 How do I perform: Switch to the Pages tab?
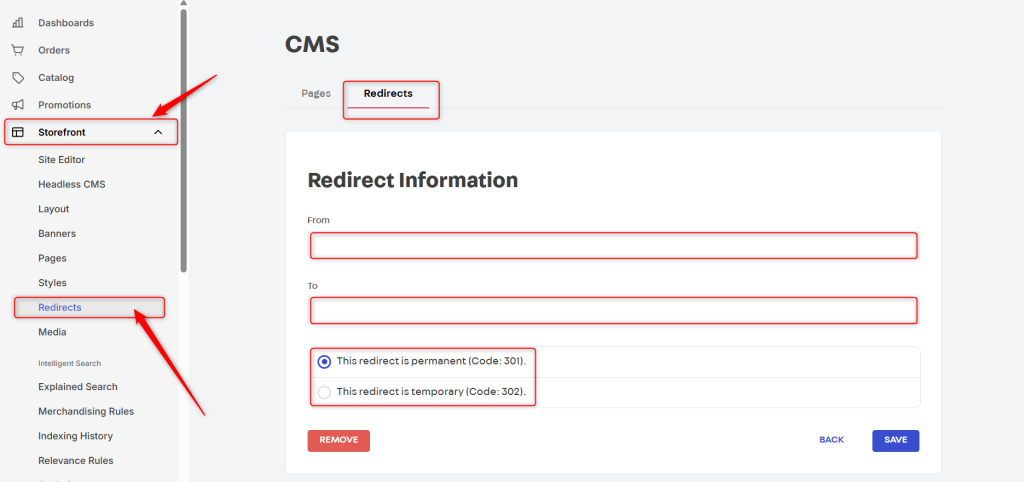click(x=316, y=94)
